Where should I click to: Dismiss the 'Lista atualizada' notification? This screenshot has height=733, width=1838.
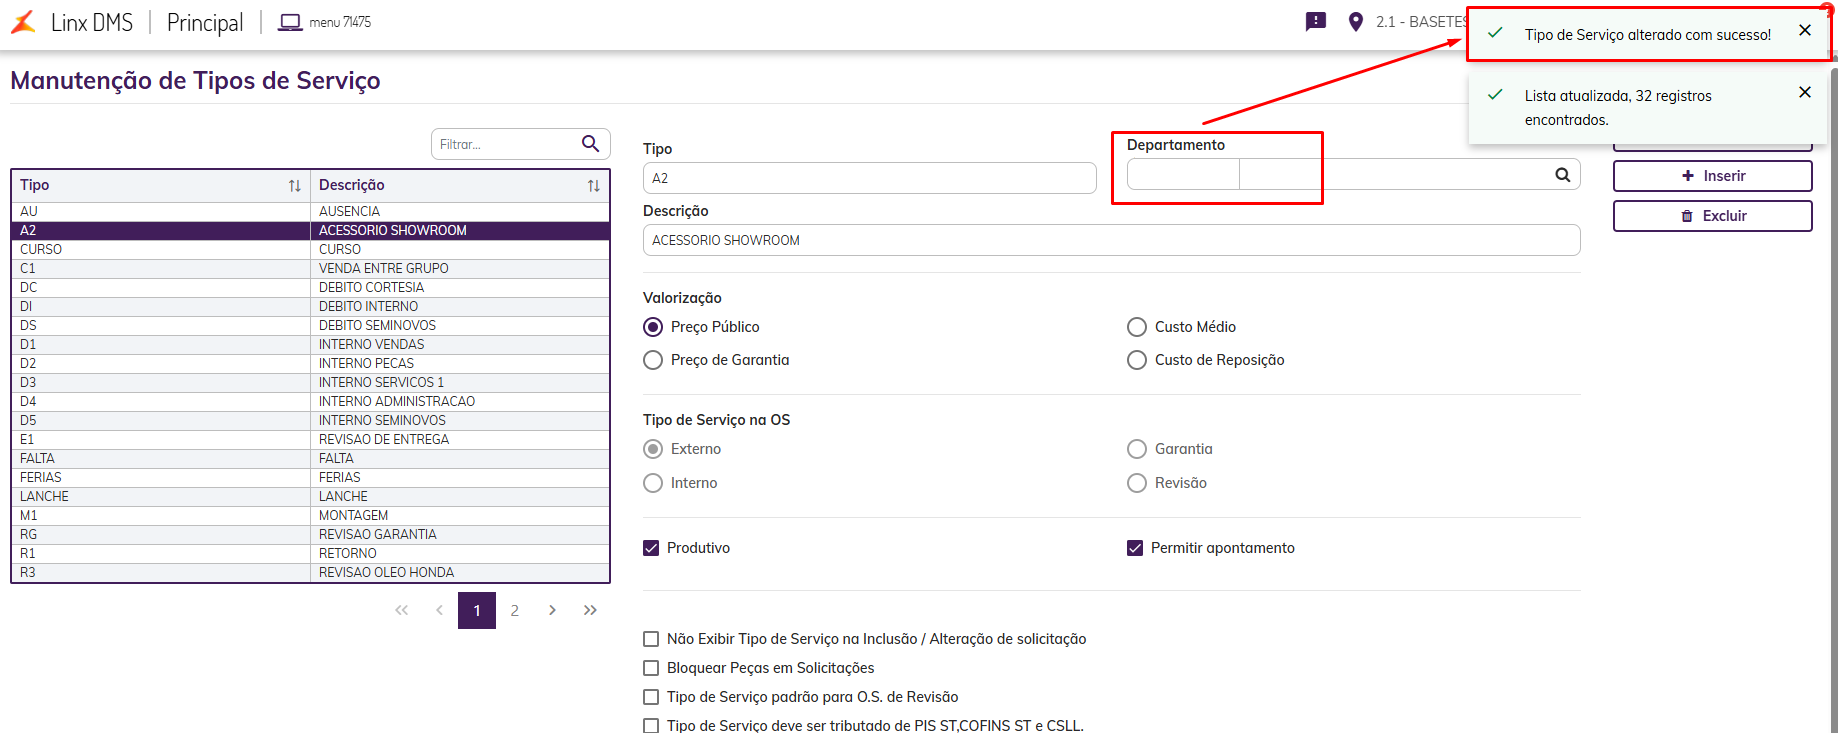coord(1804,93)
